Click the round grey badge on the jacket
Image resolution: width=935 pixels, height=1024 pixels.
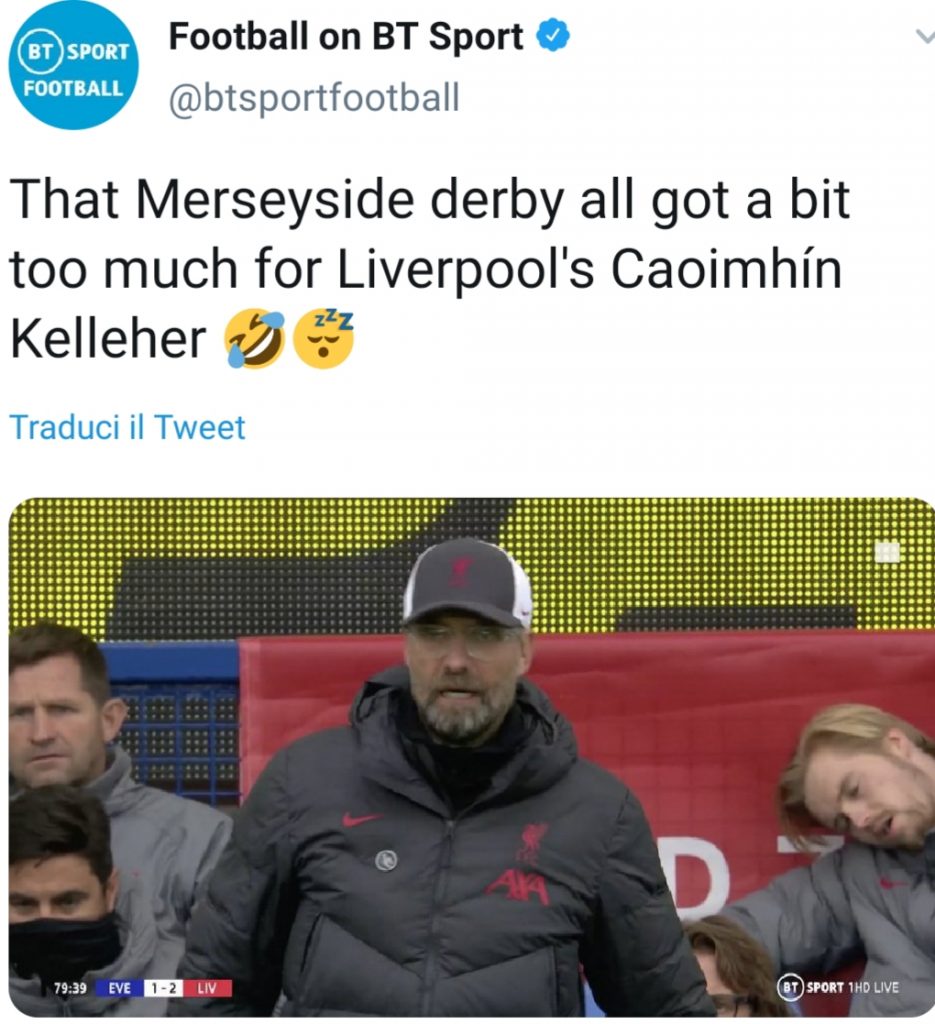(x=385, y=859)
